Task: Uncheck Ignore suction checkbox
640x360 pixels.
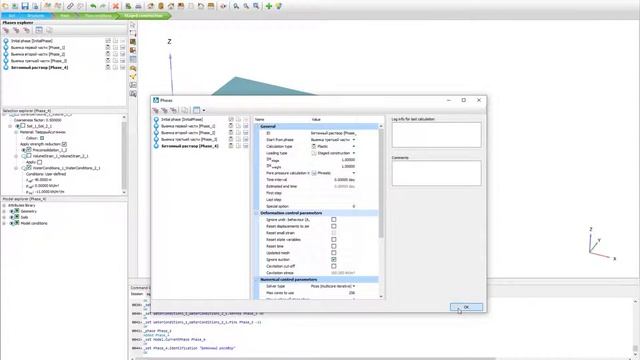Action: [x=333, y=259]
